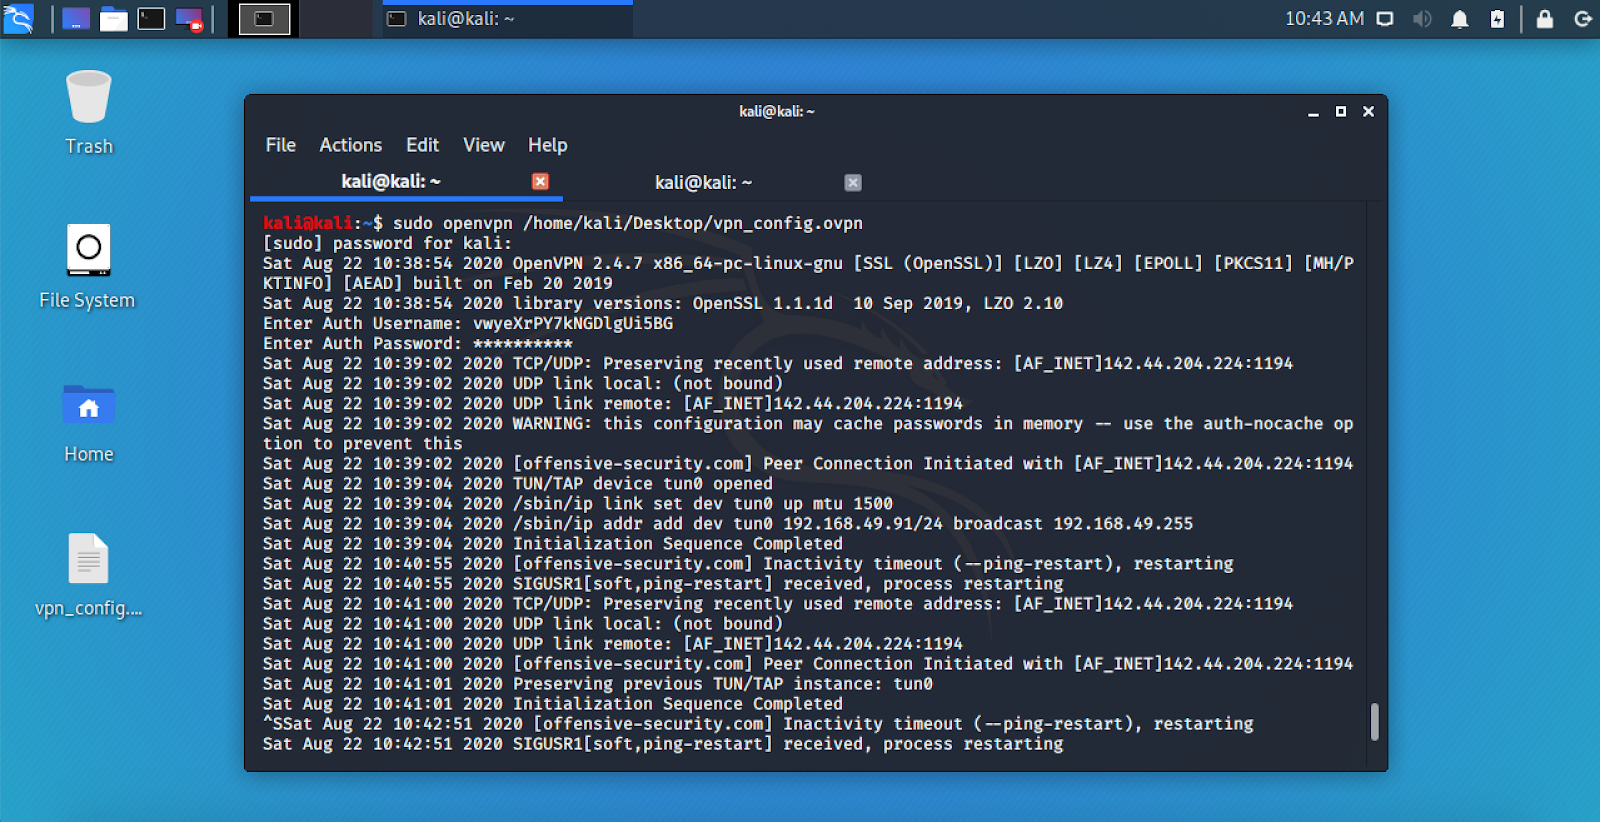This screenshot has height=822, width=1600.
Task: Click the Auth Username value vwyeXrPY7kNGDlgUi5BG
Action: (x=573, y=323)
